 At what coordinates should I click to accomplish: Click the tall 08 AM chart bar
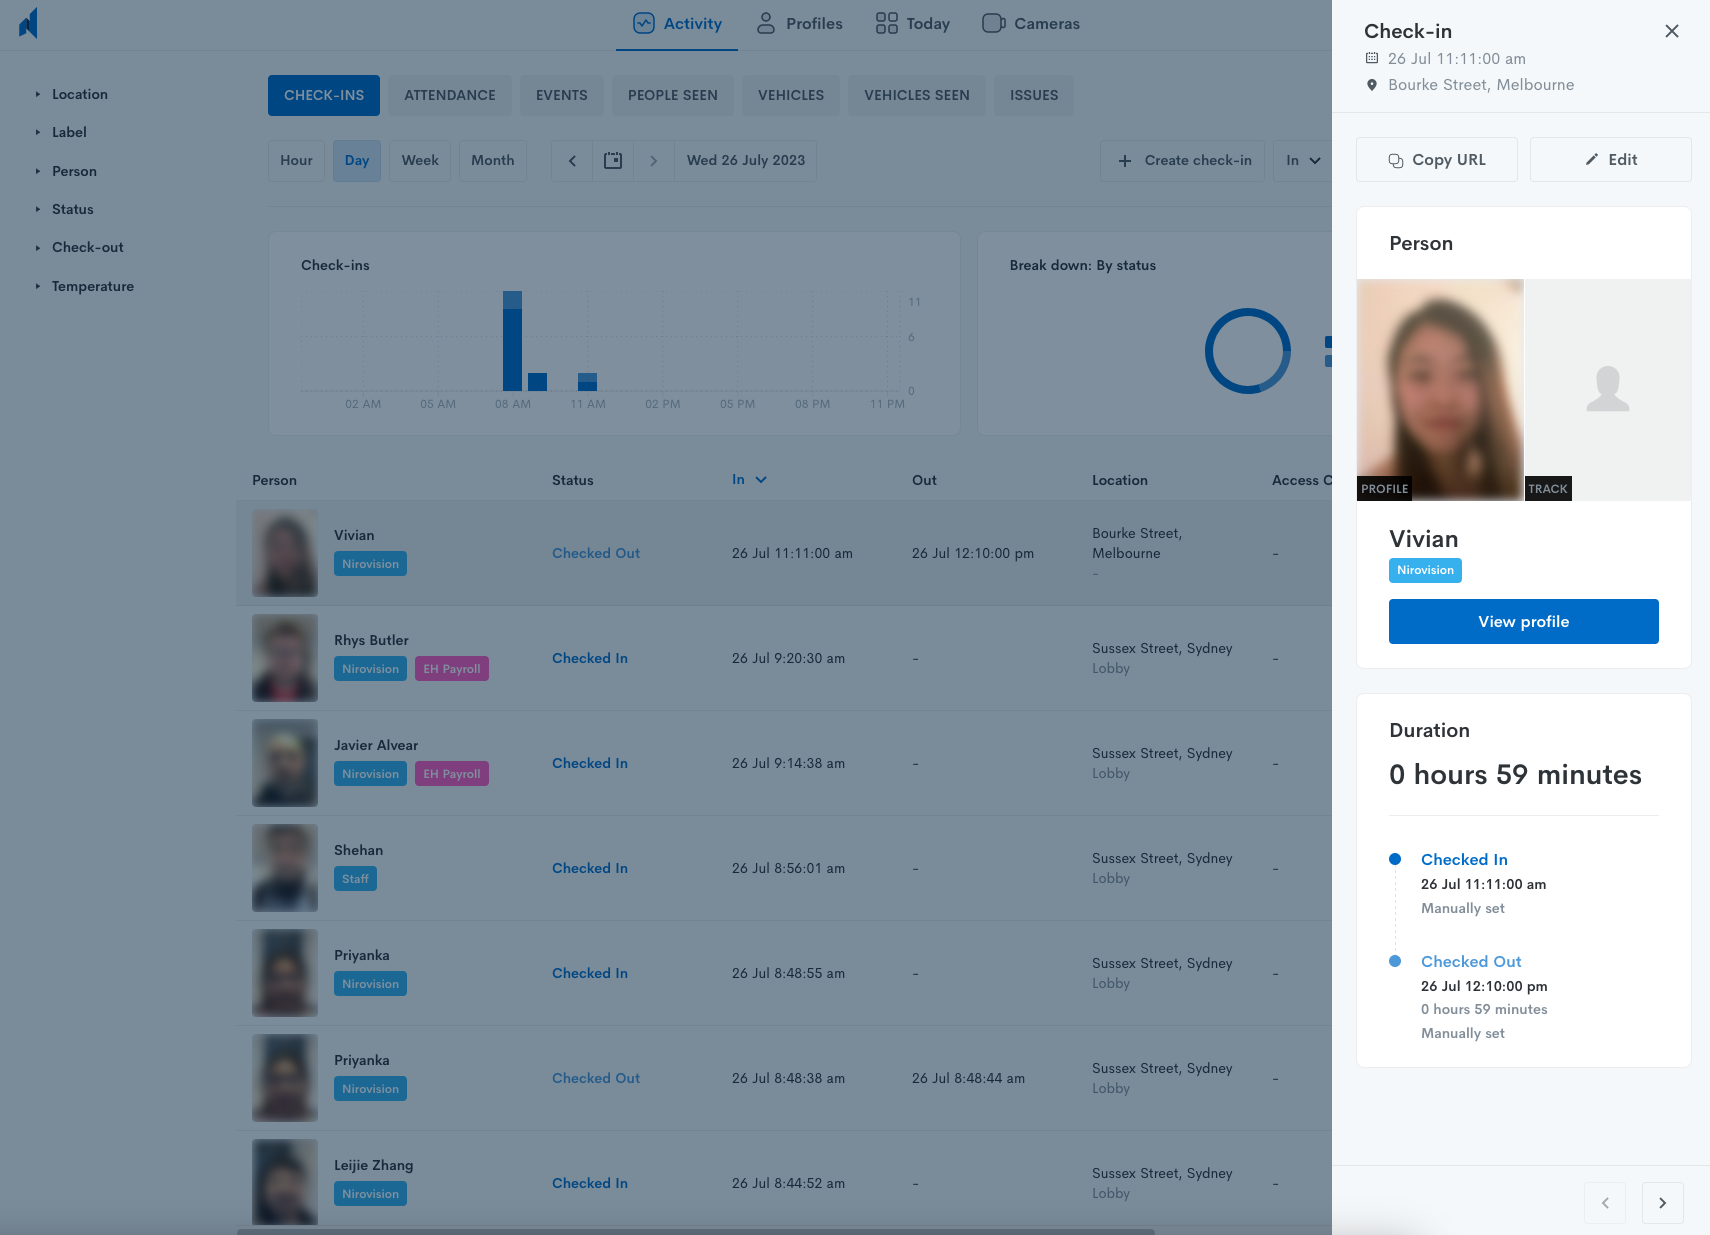(512, 341)
